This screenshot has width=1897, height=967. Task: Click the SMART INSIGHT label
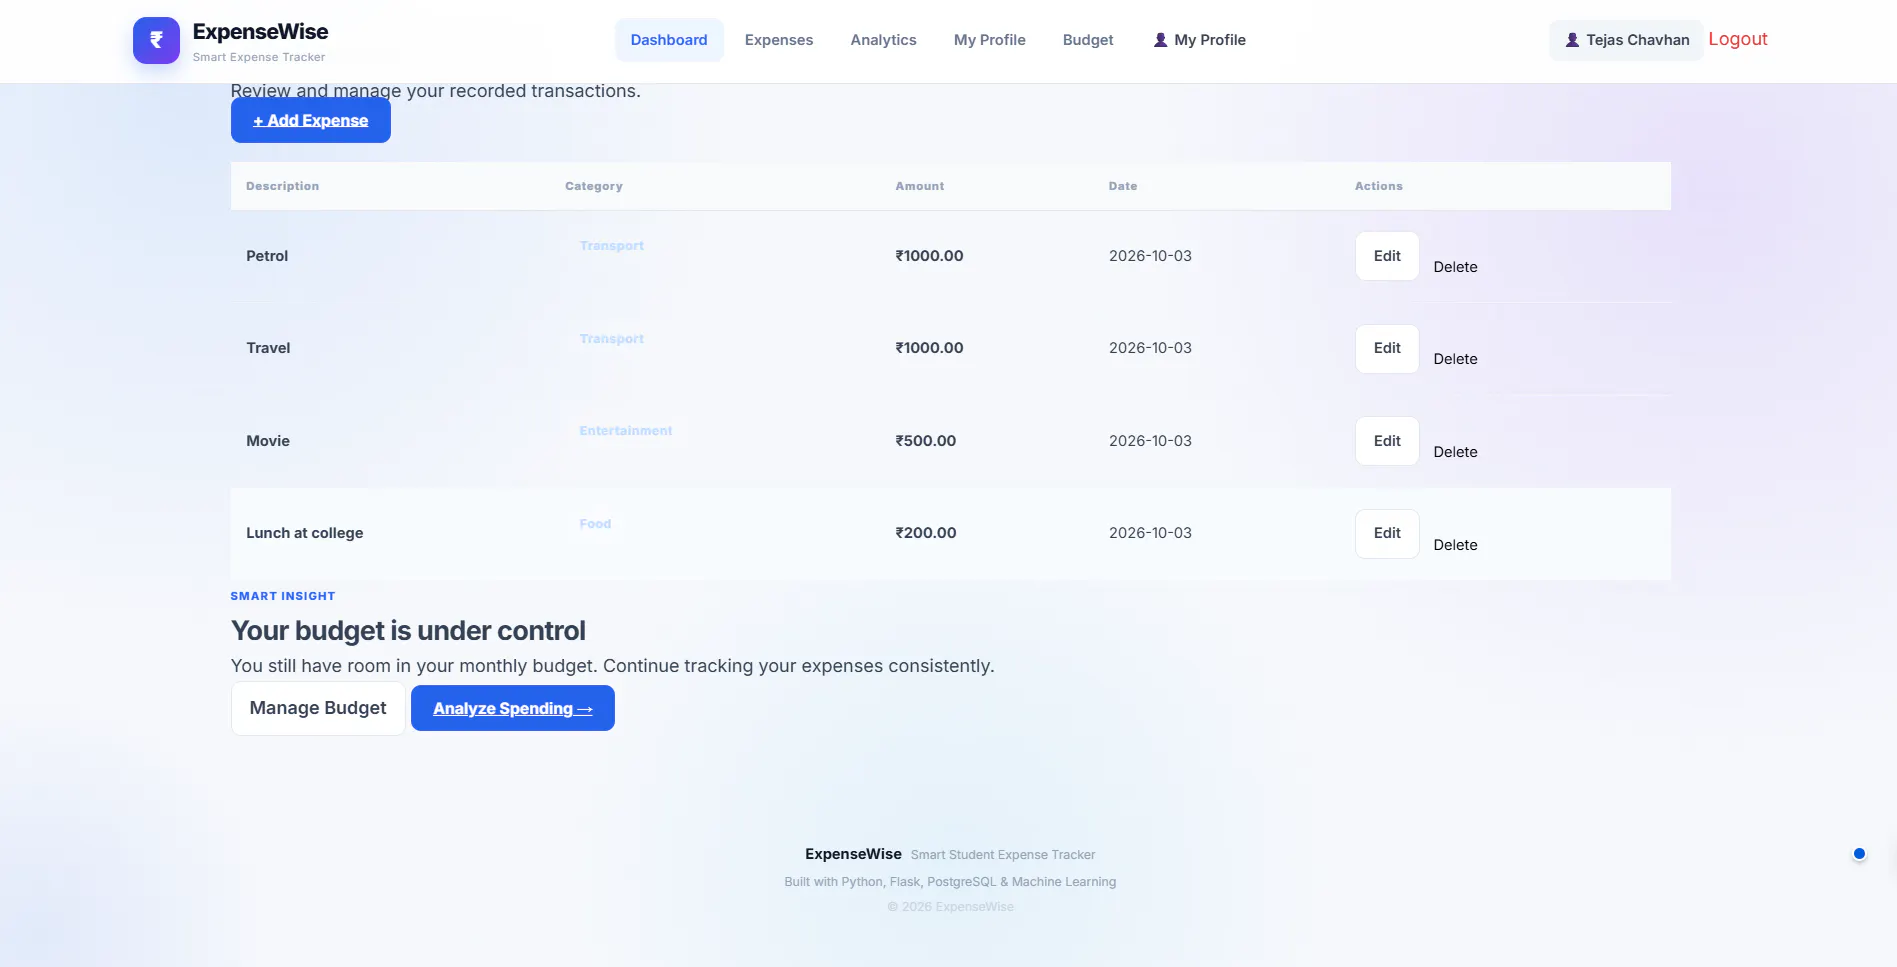click(x=283, y=596)
